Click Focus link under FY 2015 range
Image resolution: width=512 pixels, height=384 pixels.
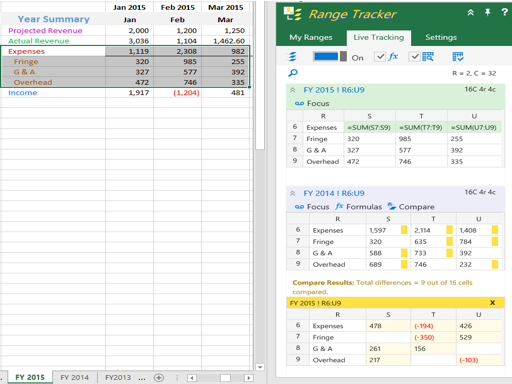tap(312, 104)
